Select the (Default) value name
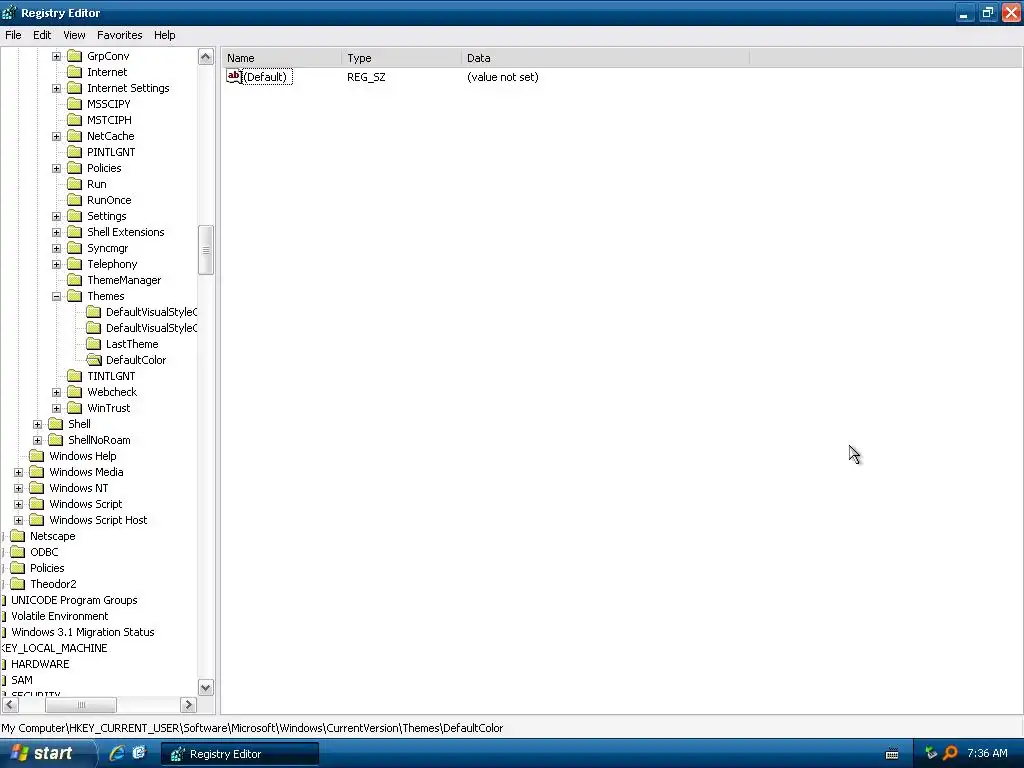 click(265, 77)
